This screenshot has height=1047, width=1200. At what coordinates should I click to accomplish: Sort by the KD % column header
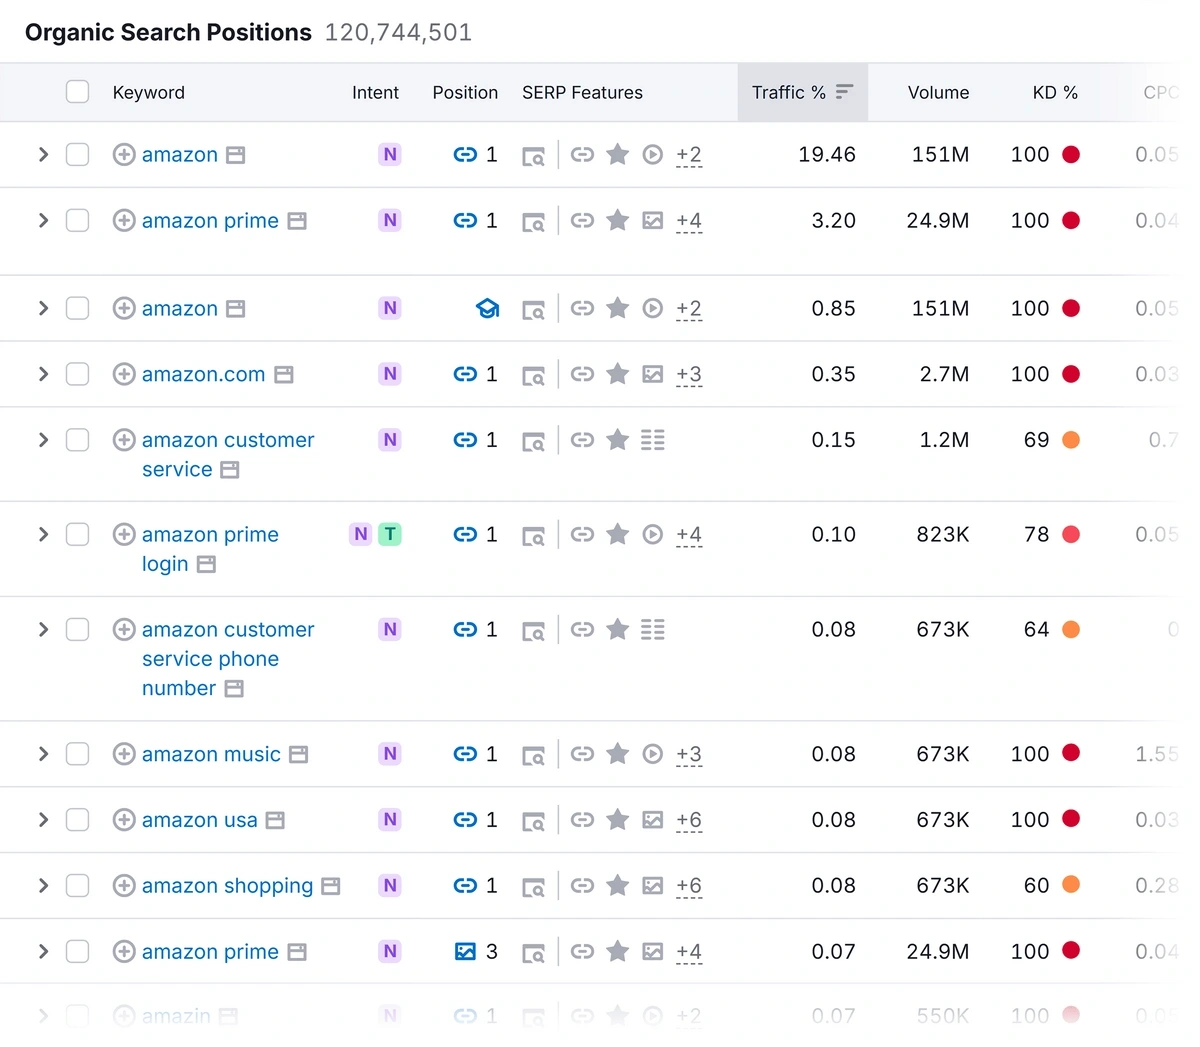coord(1055,93)
